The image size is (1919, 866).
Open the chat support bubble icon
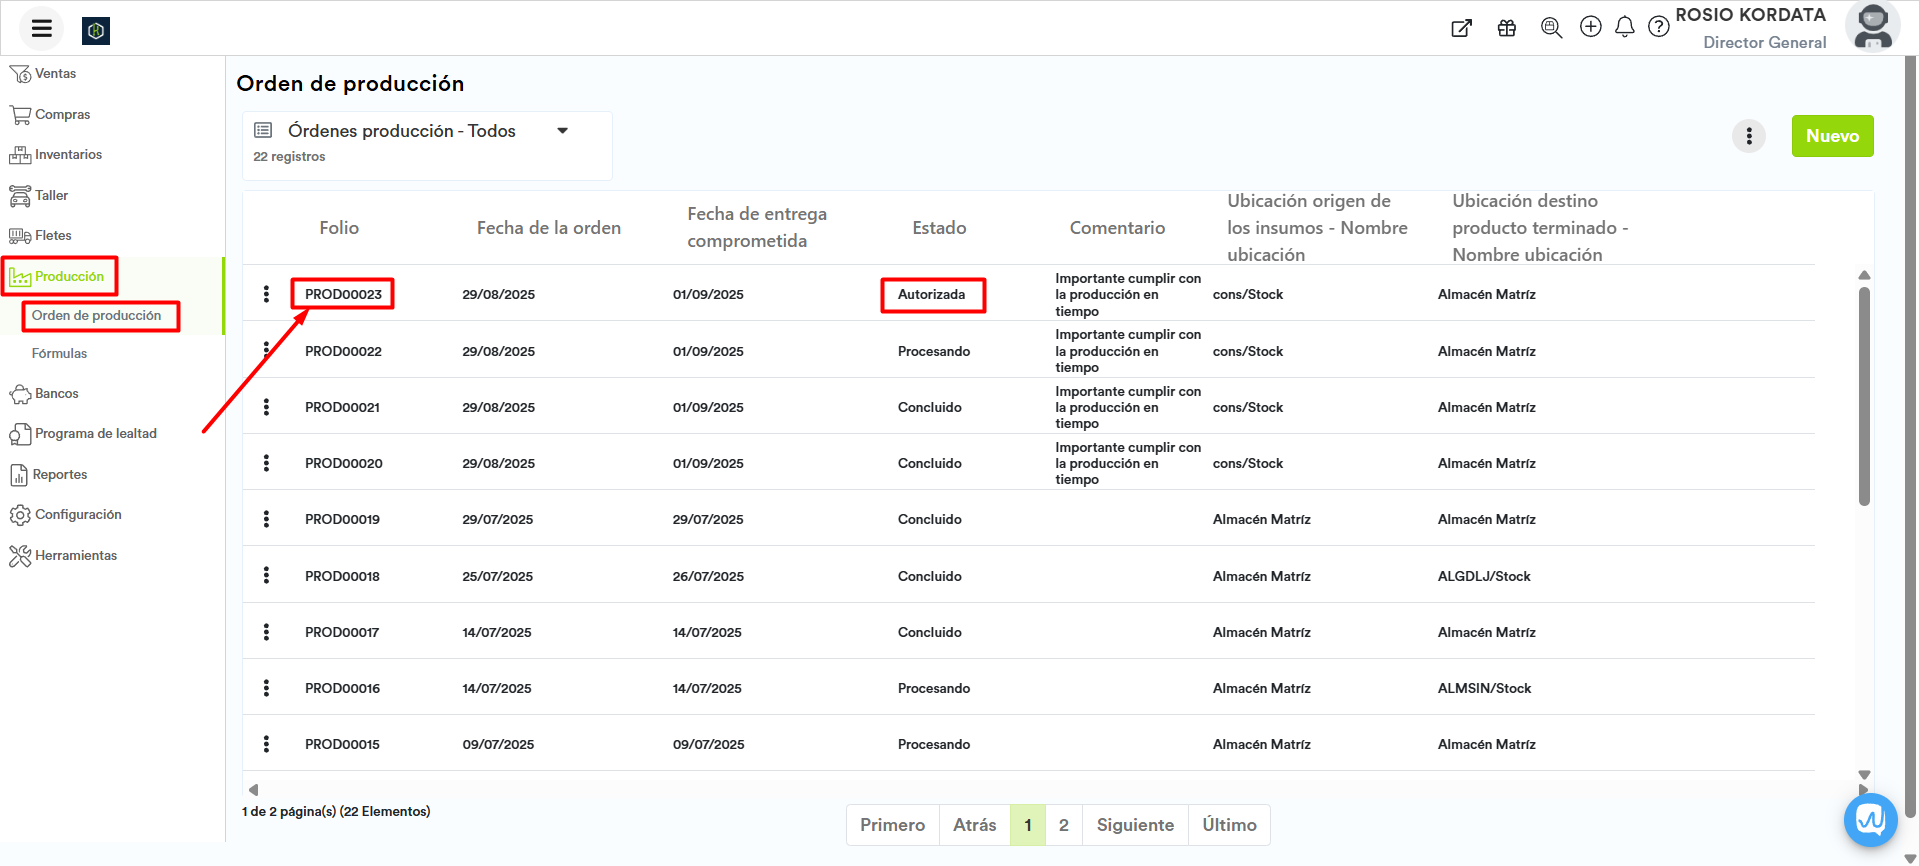[x=1870, y=820]
